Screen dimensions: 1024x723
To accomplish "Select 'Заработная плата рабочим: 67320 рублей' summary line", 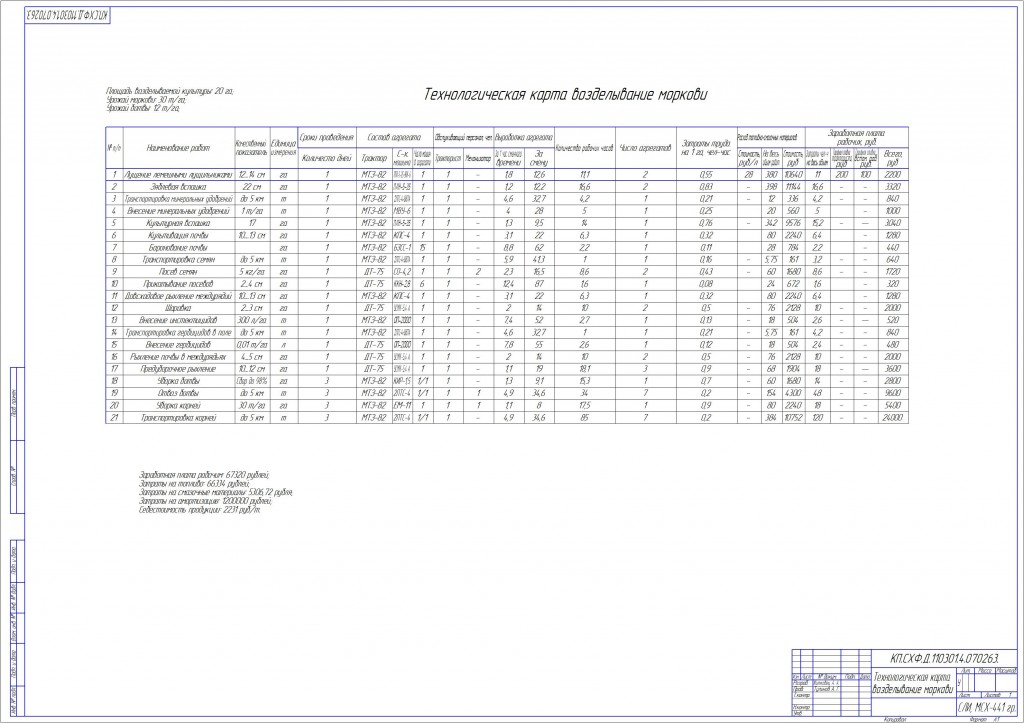I will pyautogui.click(x=204, y=475).
